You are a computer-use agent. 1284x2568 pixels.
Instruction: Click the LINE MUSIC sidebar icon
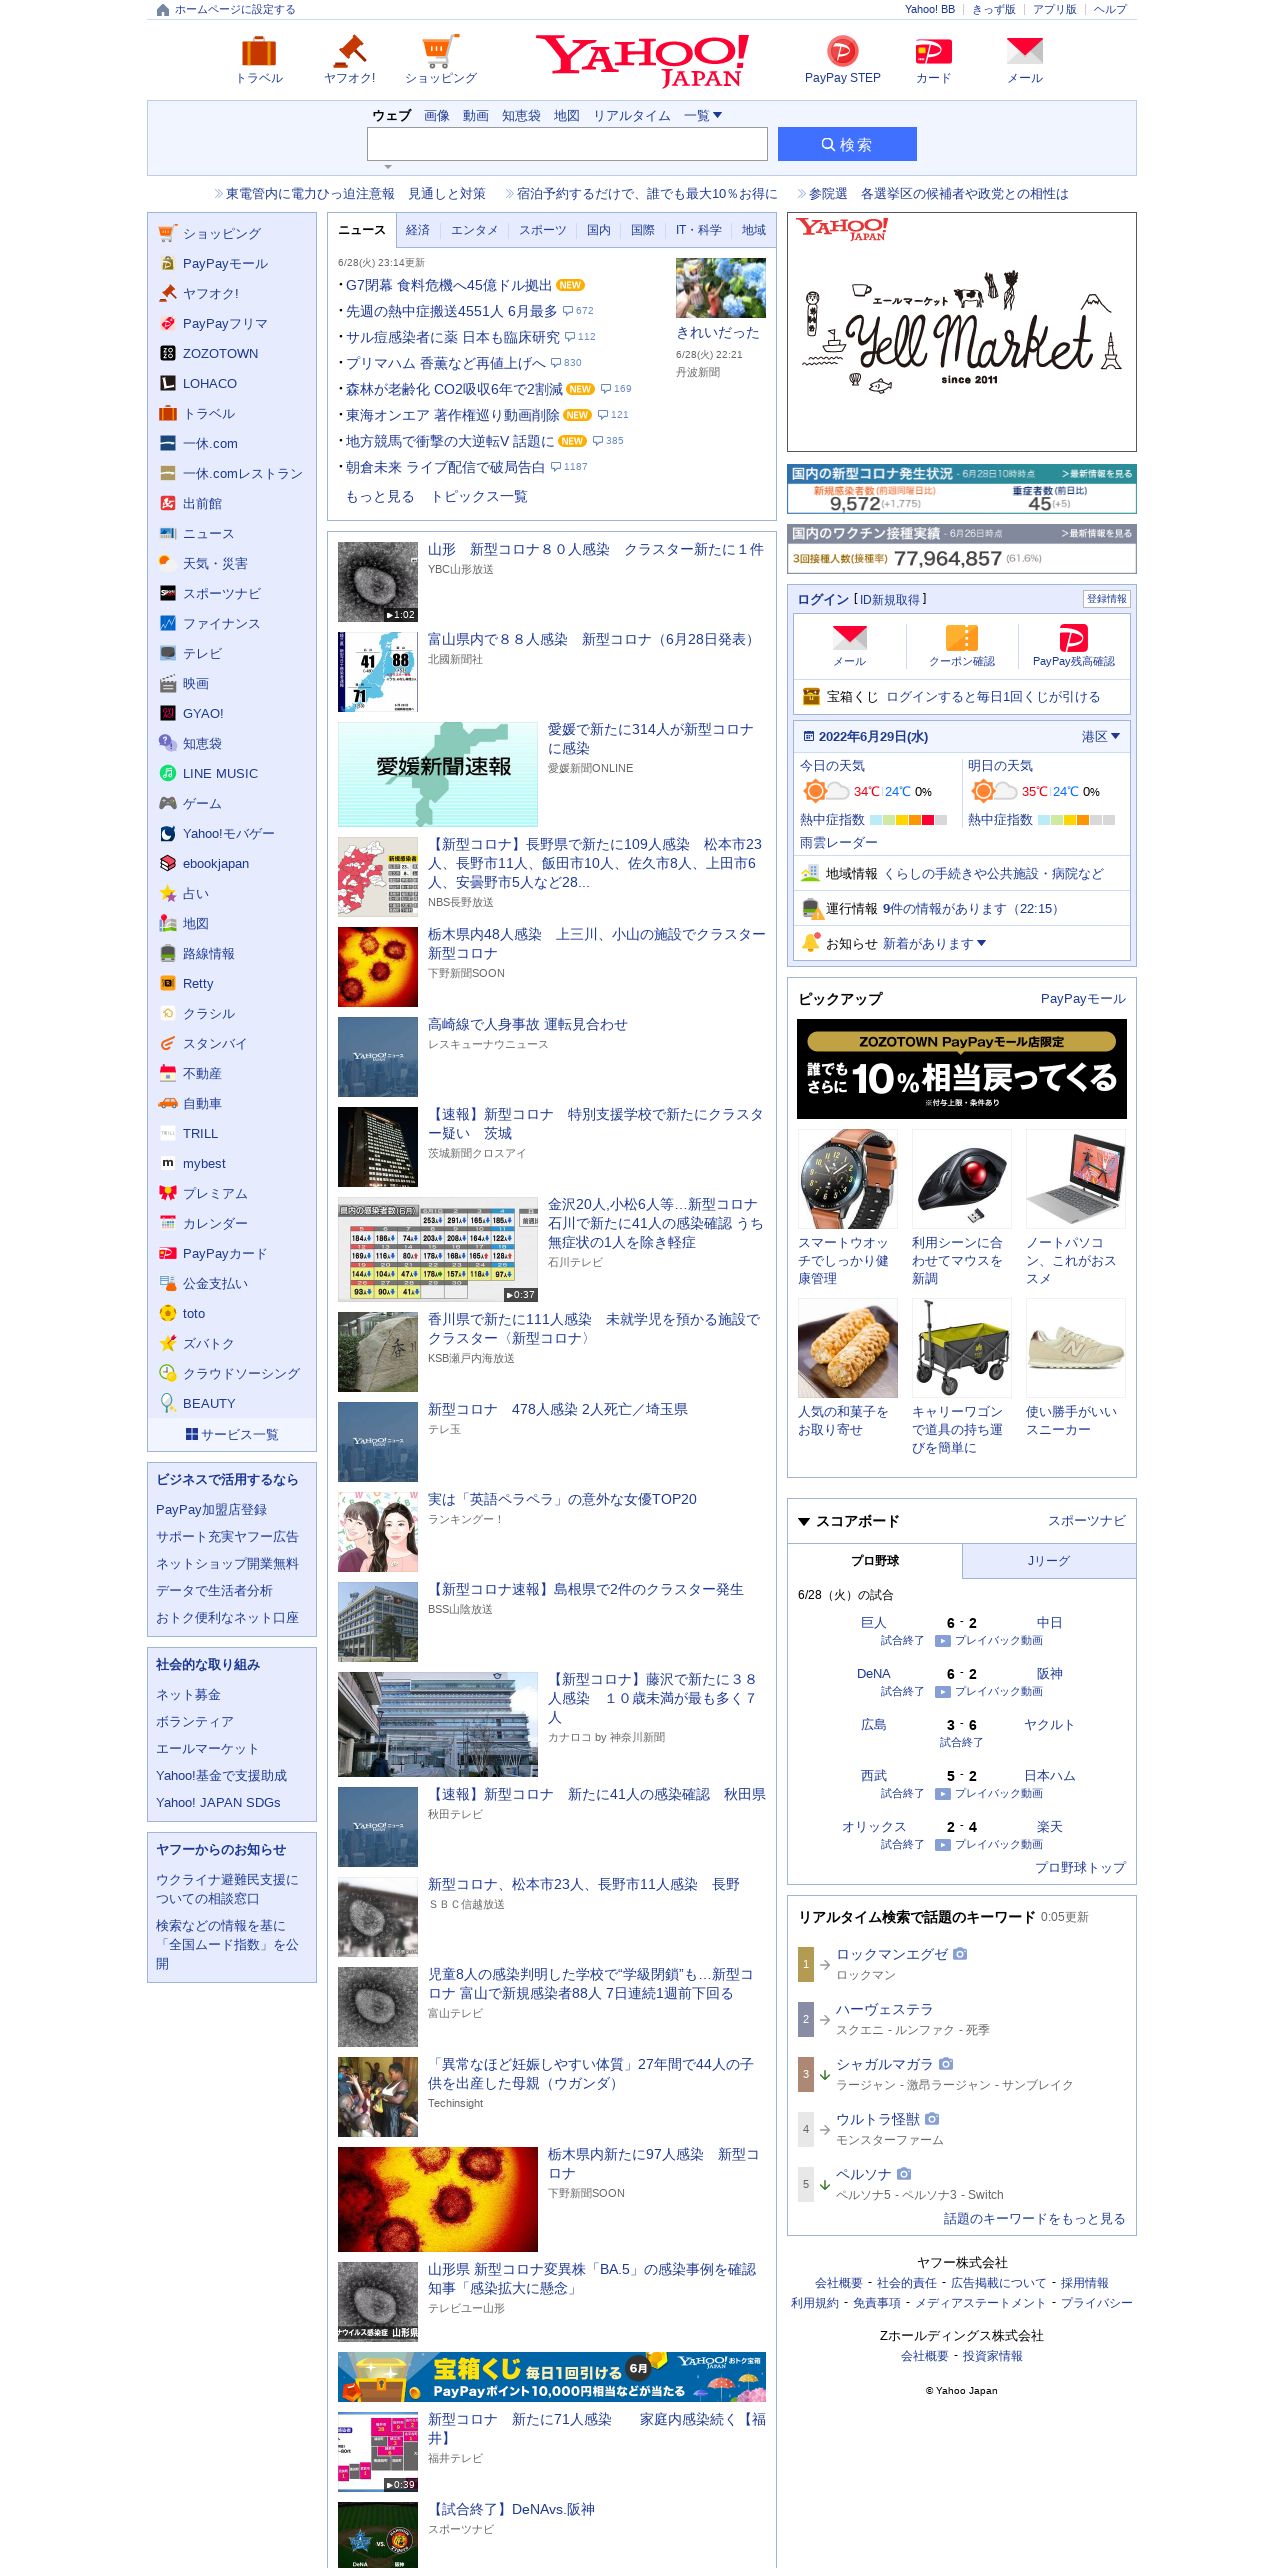coord(167,774)
